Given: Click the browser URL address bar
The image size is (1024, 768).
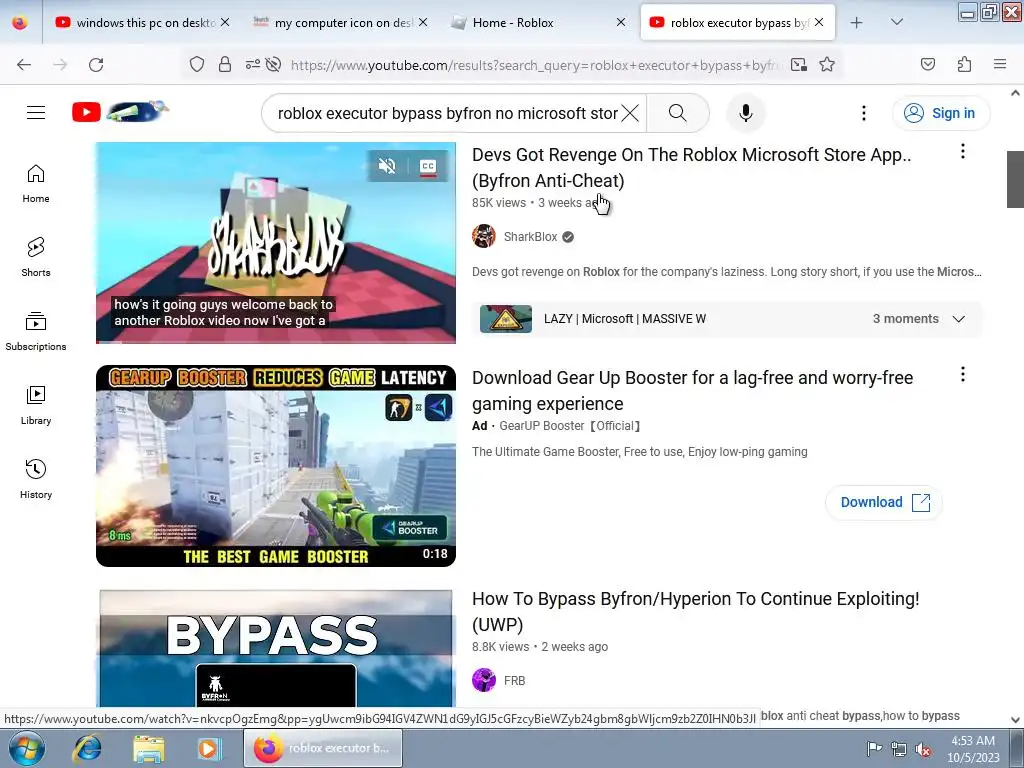Looking at the screenshot, I should pyautogui.click(x=534, y=65).
